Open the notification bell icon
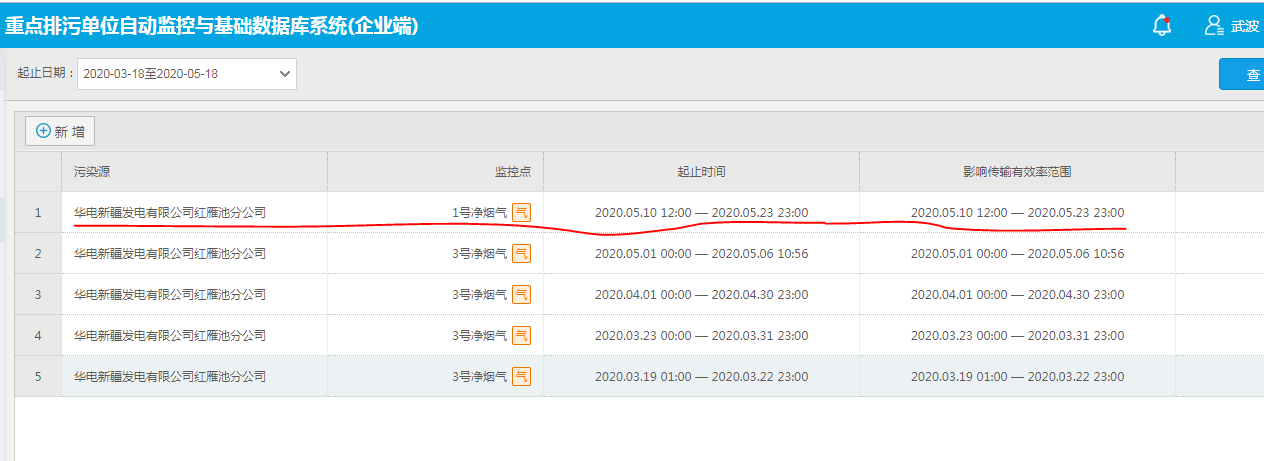Screen dimensions: 1264x461 pyautogui.click(x=1162, y=26)
